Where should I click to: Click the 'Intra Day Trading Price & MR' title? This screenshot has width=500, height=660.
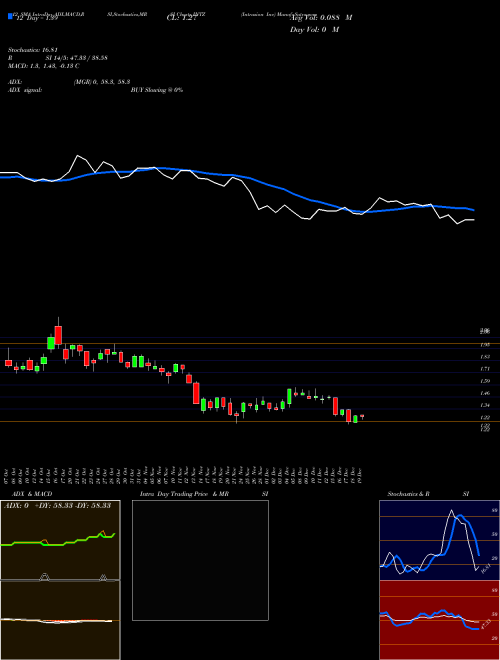click(185, 494)
